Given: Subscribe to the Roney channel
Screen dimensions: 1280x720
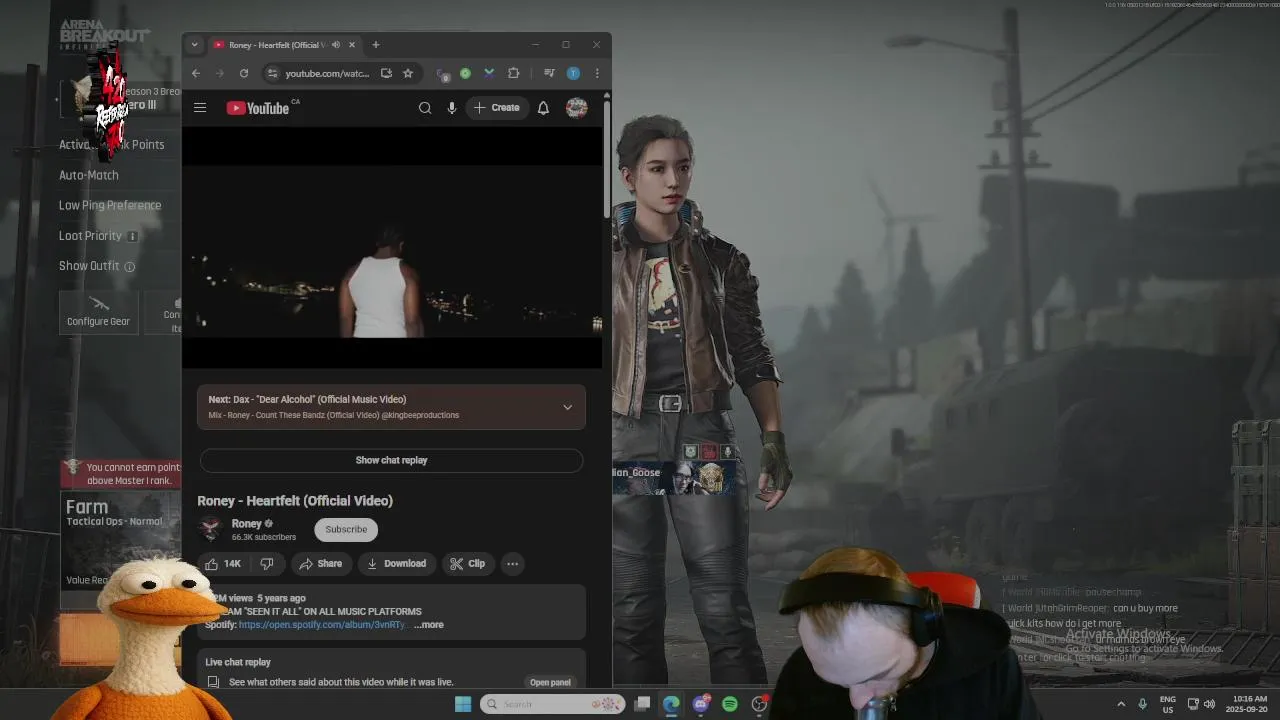Looking at the screenshot, I should 346,529.
